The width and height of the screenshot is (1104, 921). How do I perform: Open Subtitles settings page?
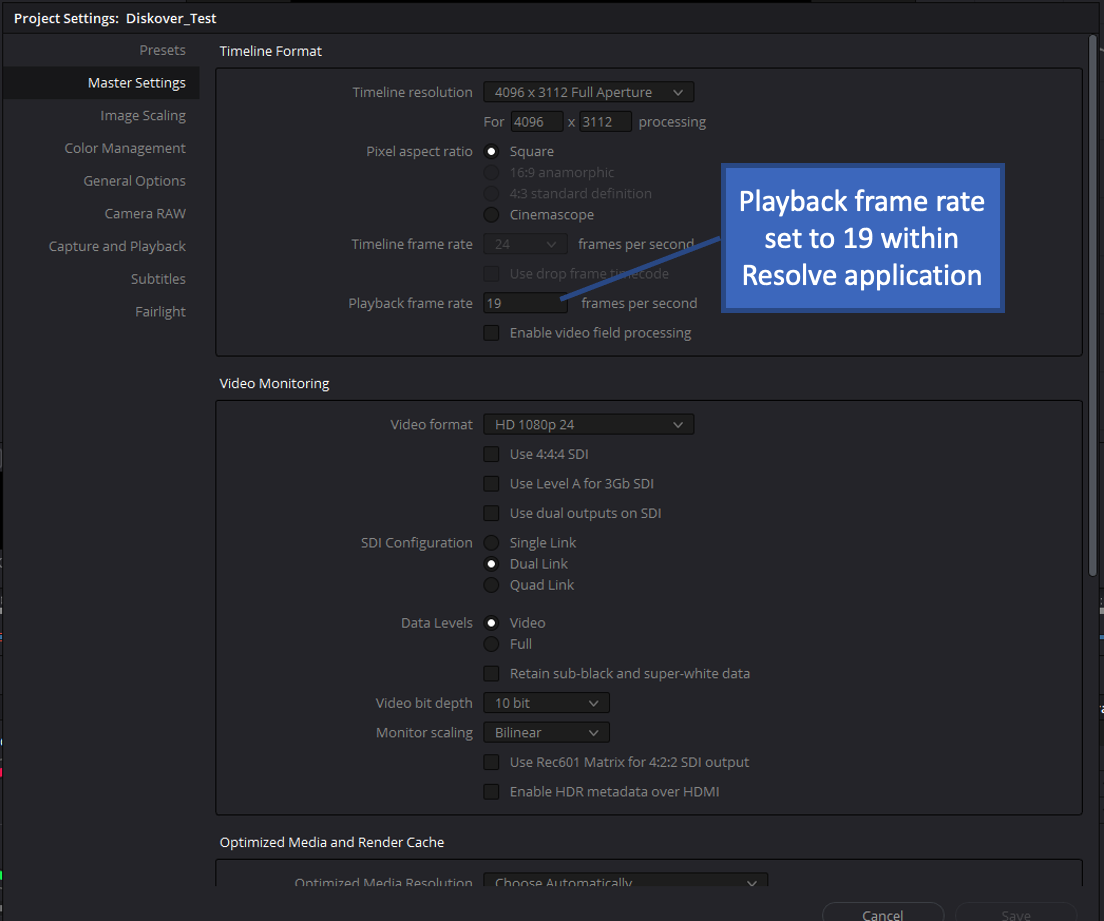pyautogui.click(x=158, y=279)
